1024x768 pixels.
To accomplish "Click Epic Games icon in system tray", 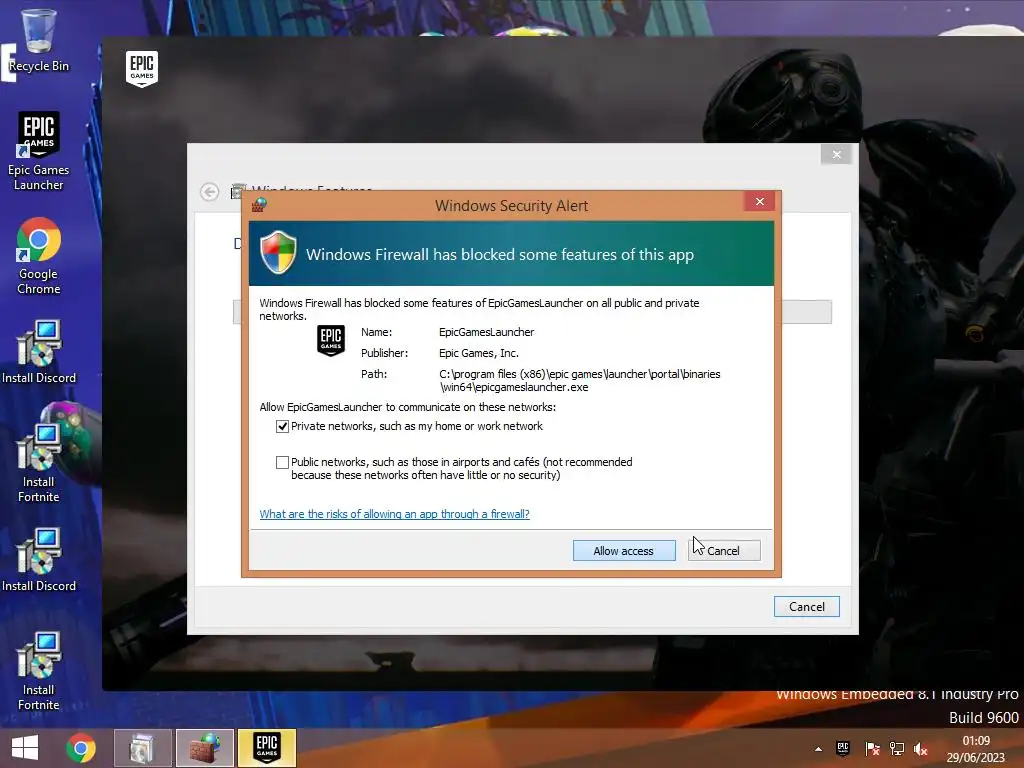I will tap(843, 748).
